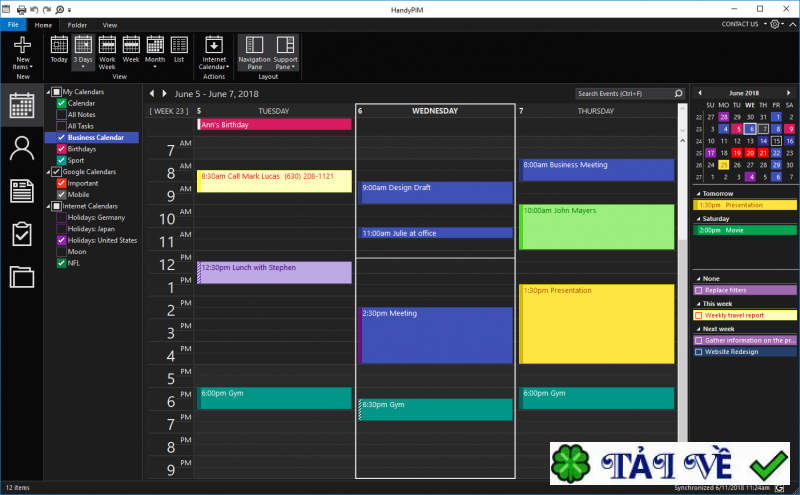Switch to the Folder ribbon tab

[x=77, y=25]
